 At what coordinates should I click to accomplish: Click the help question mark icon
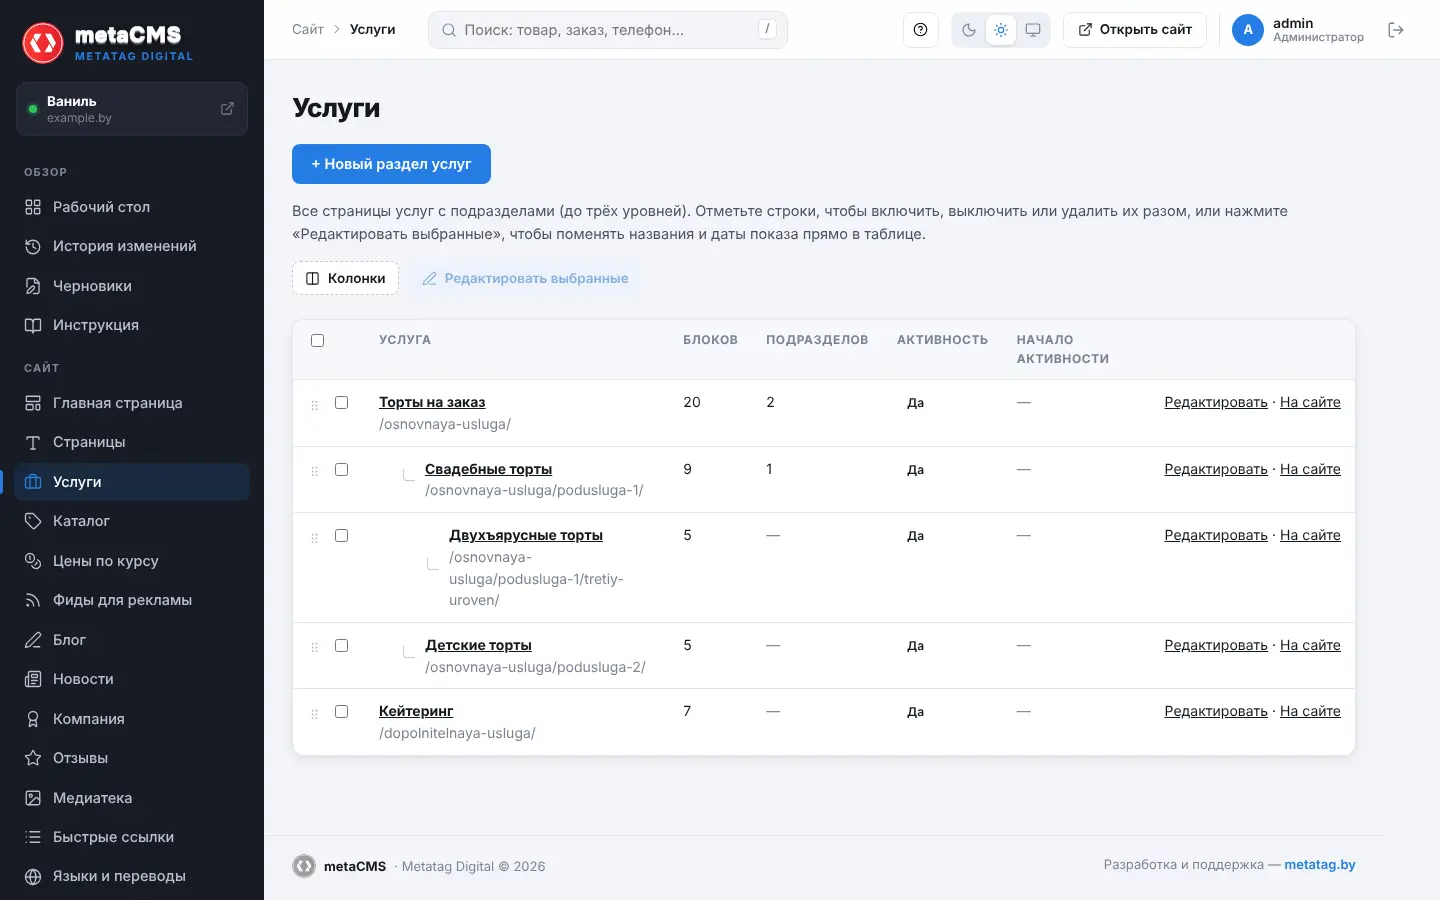click(920, 30)
